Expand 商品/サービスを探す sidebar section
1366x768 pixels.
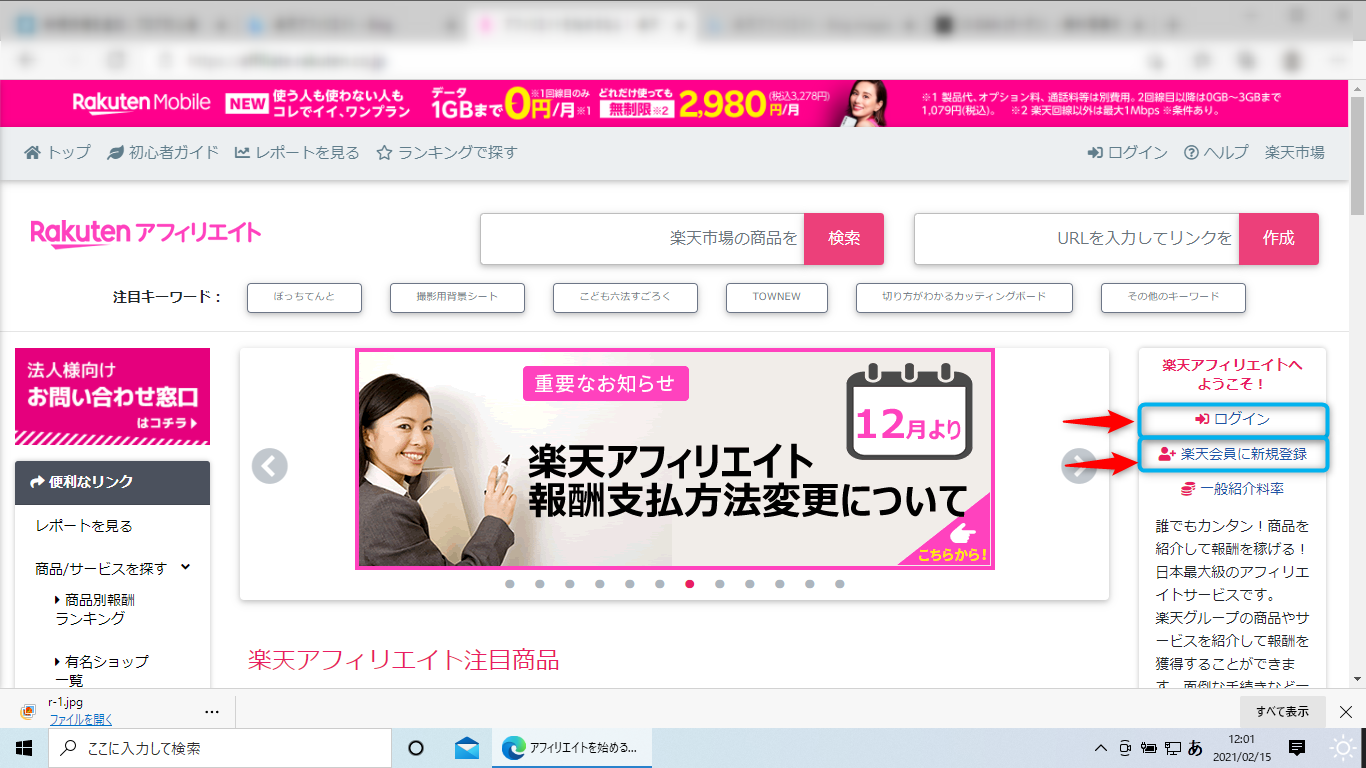(x=185, y=568)
